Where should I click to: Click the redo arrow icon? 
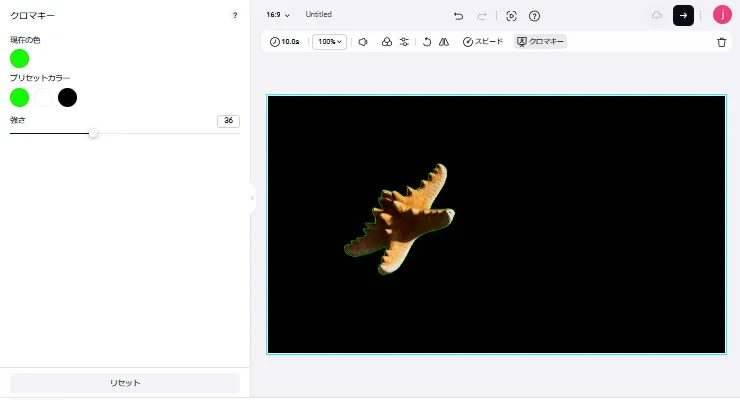[x=482, y=16]
